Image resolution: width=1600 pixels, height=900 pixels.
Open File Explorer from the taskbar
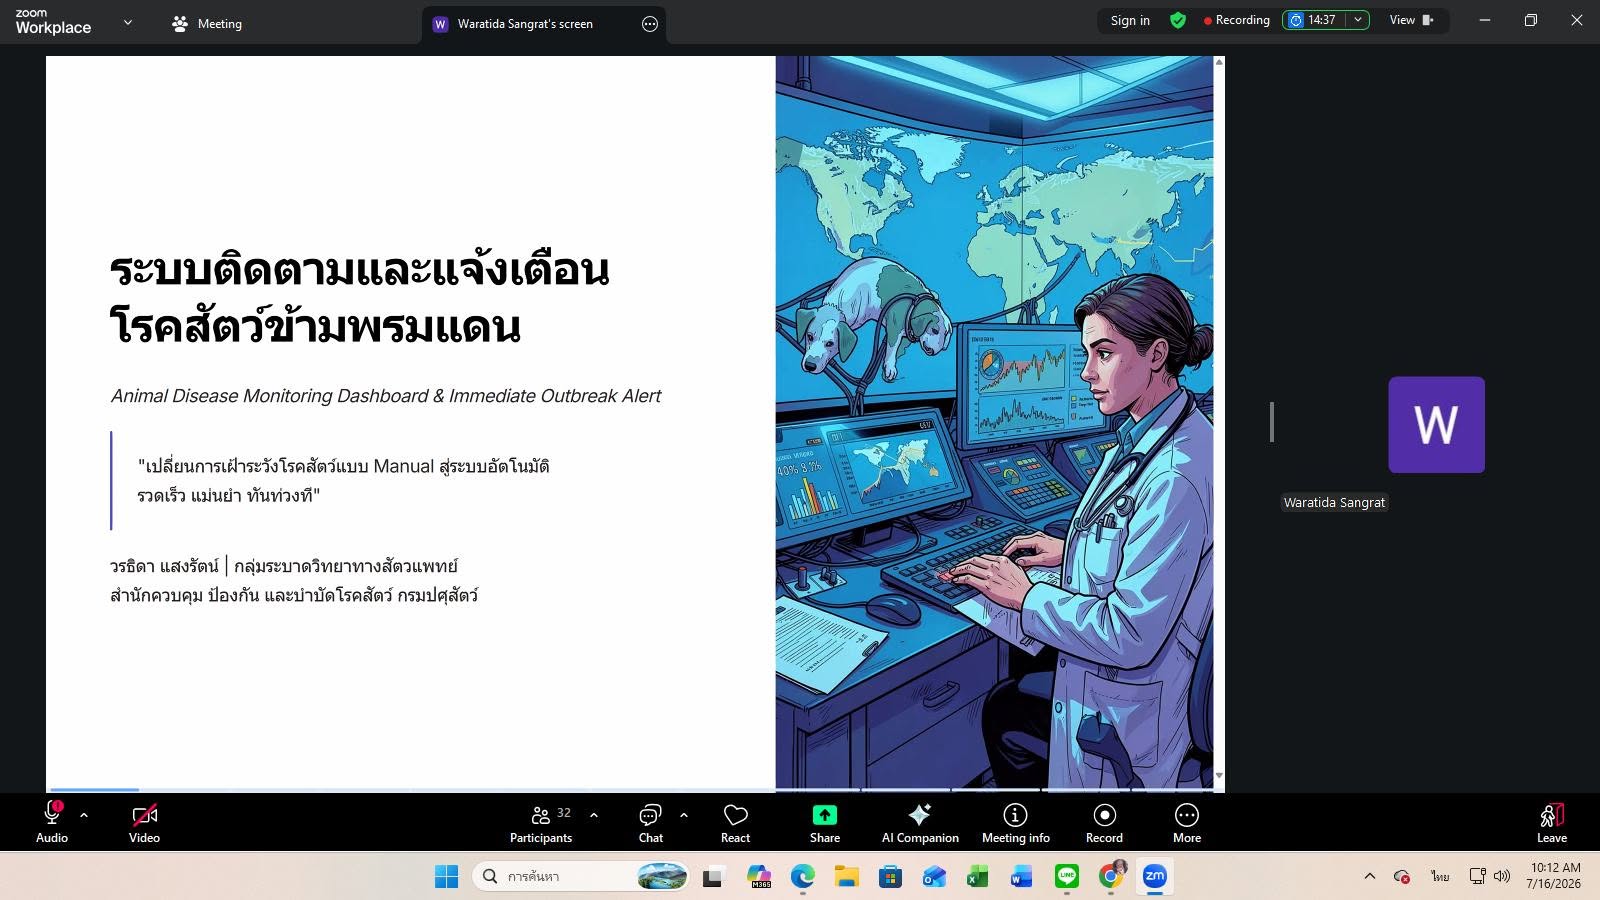[x=847, y=877]
